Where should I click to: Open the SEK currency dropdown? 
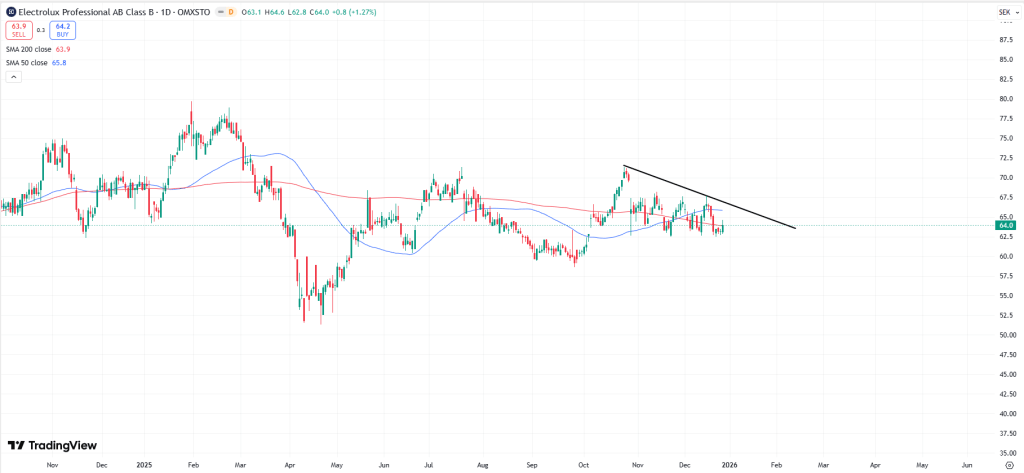point(1004,12)
